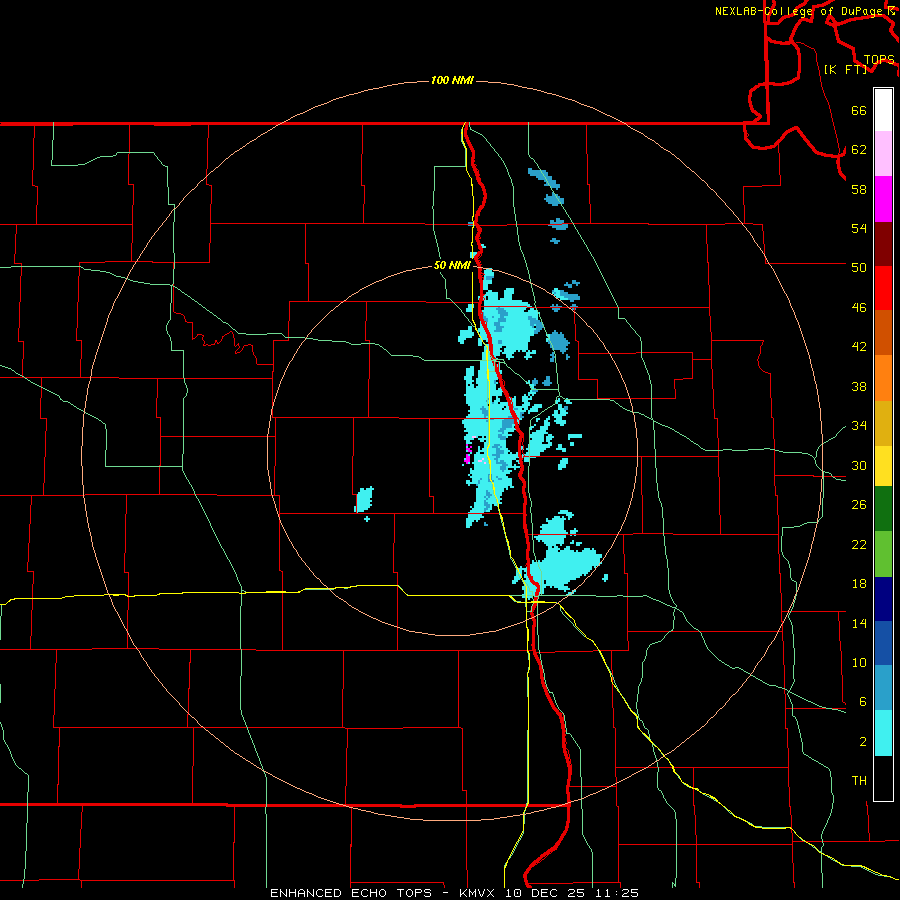Click the light blue legend band near 6
The height and width of the screenshot is (900, 900).
[883, 688]
